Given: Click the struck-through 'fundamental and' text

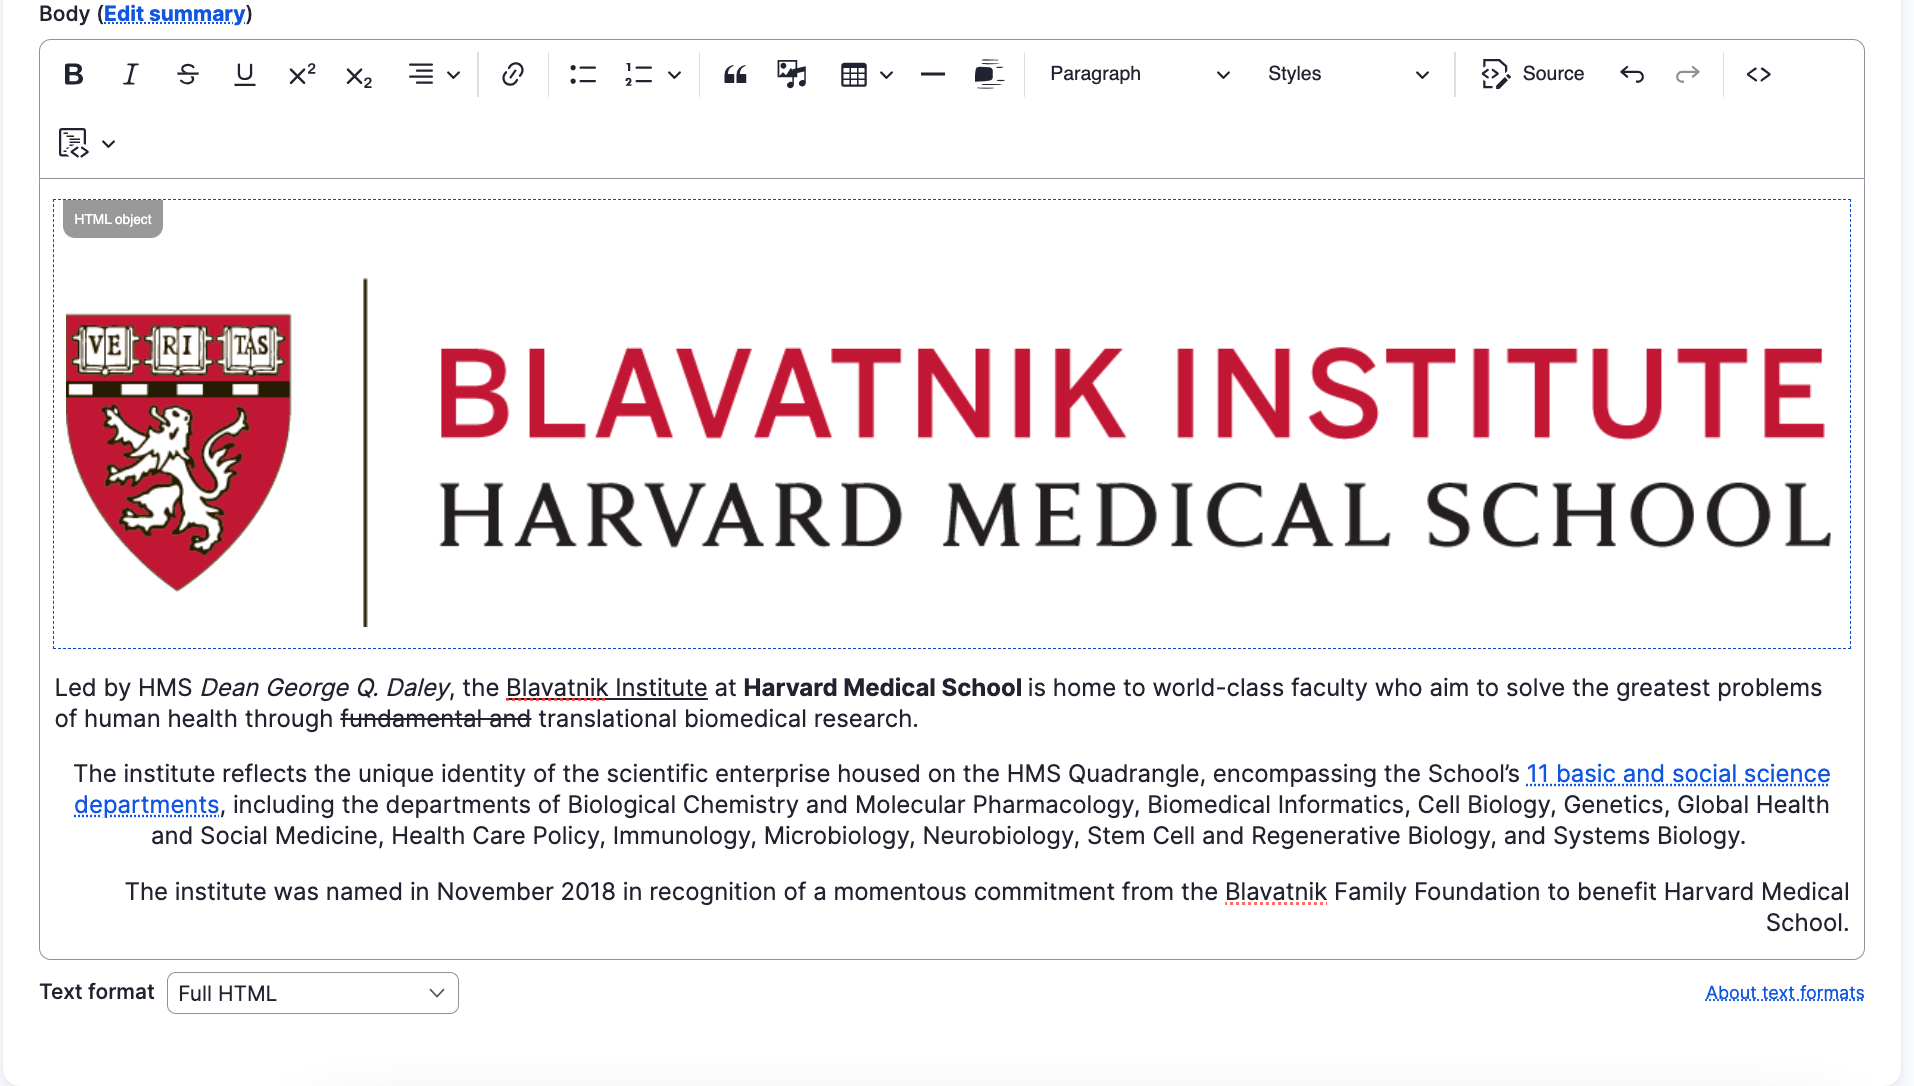Looking at the screenshot, I should [435, 719].
